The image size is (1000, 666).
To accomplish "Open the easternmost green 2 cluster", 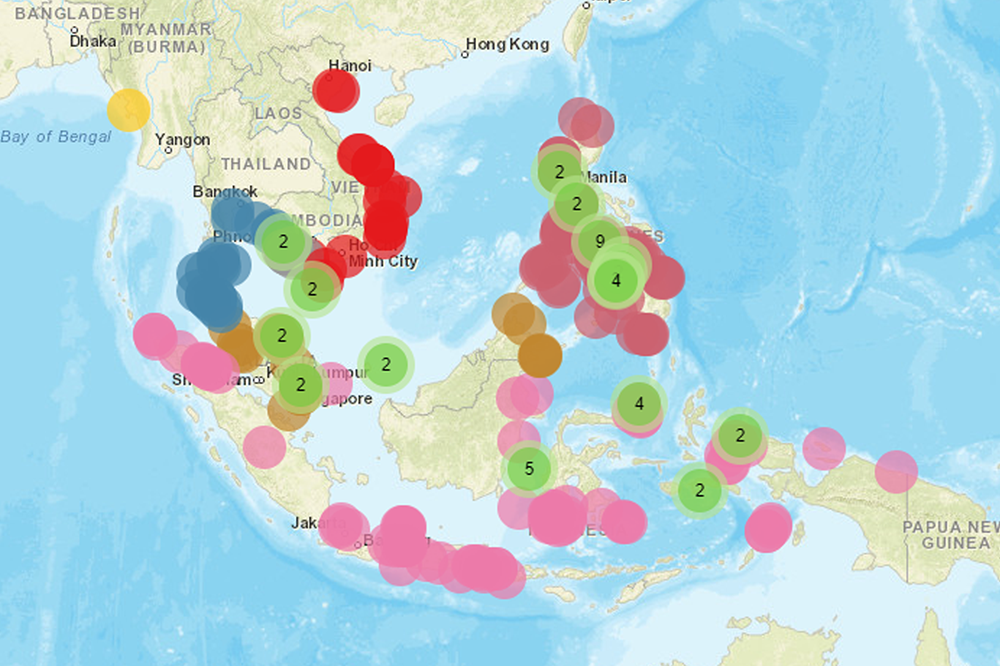I will (x=740, y=436).
